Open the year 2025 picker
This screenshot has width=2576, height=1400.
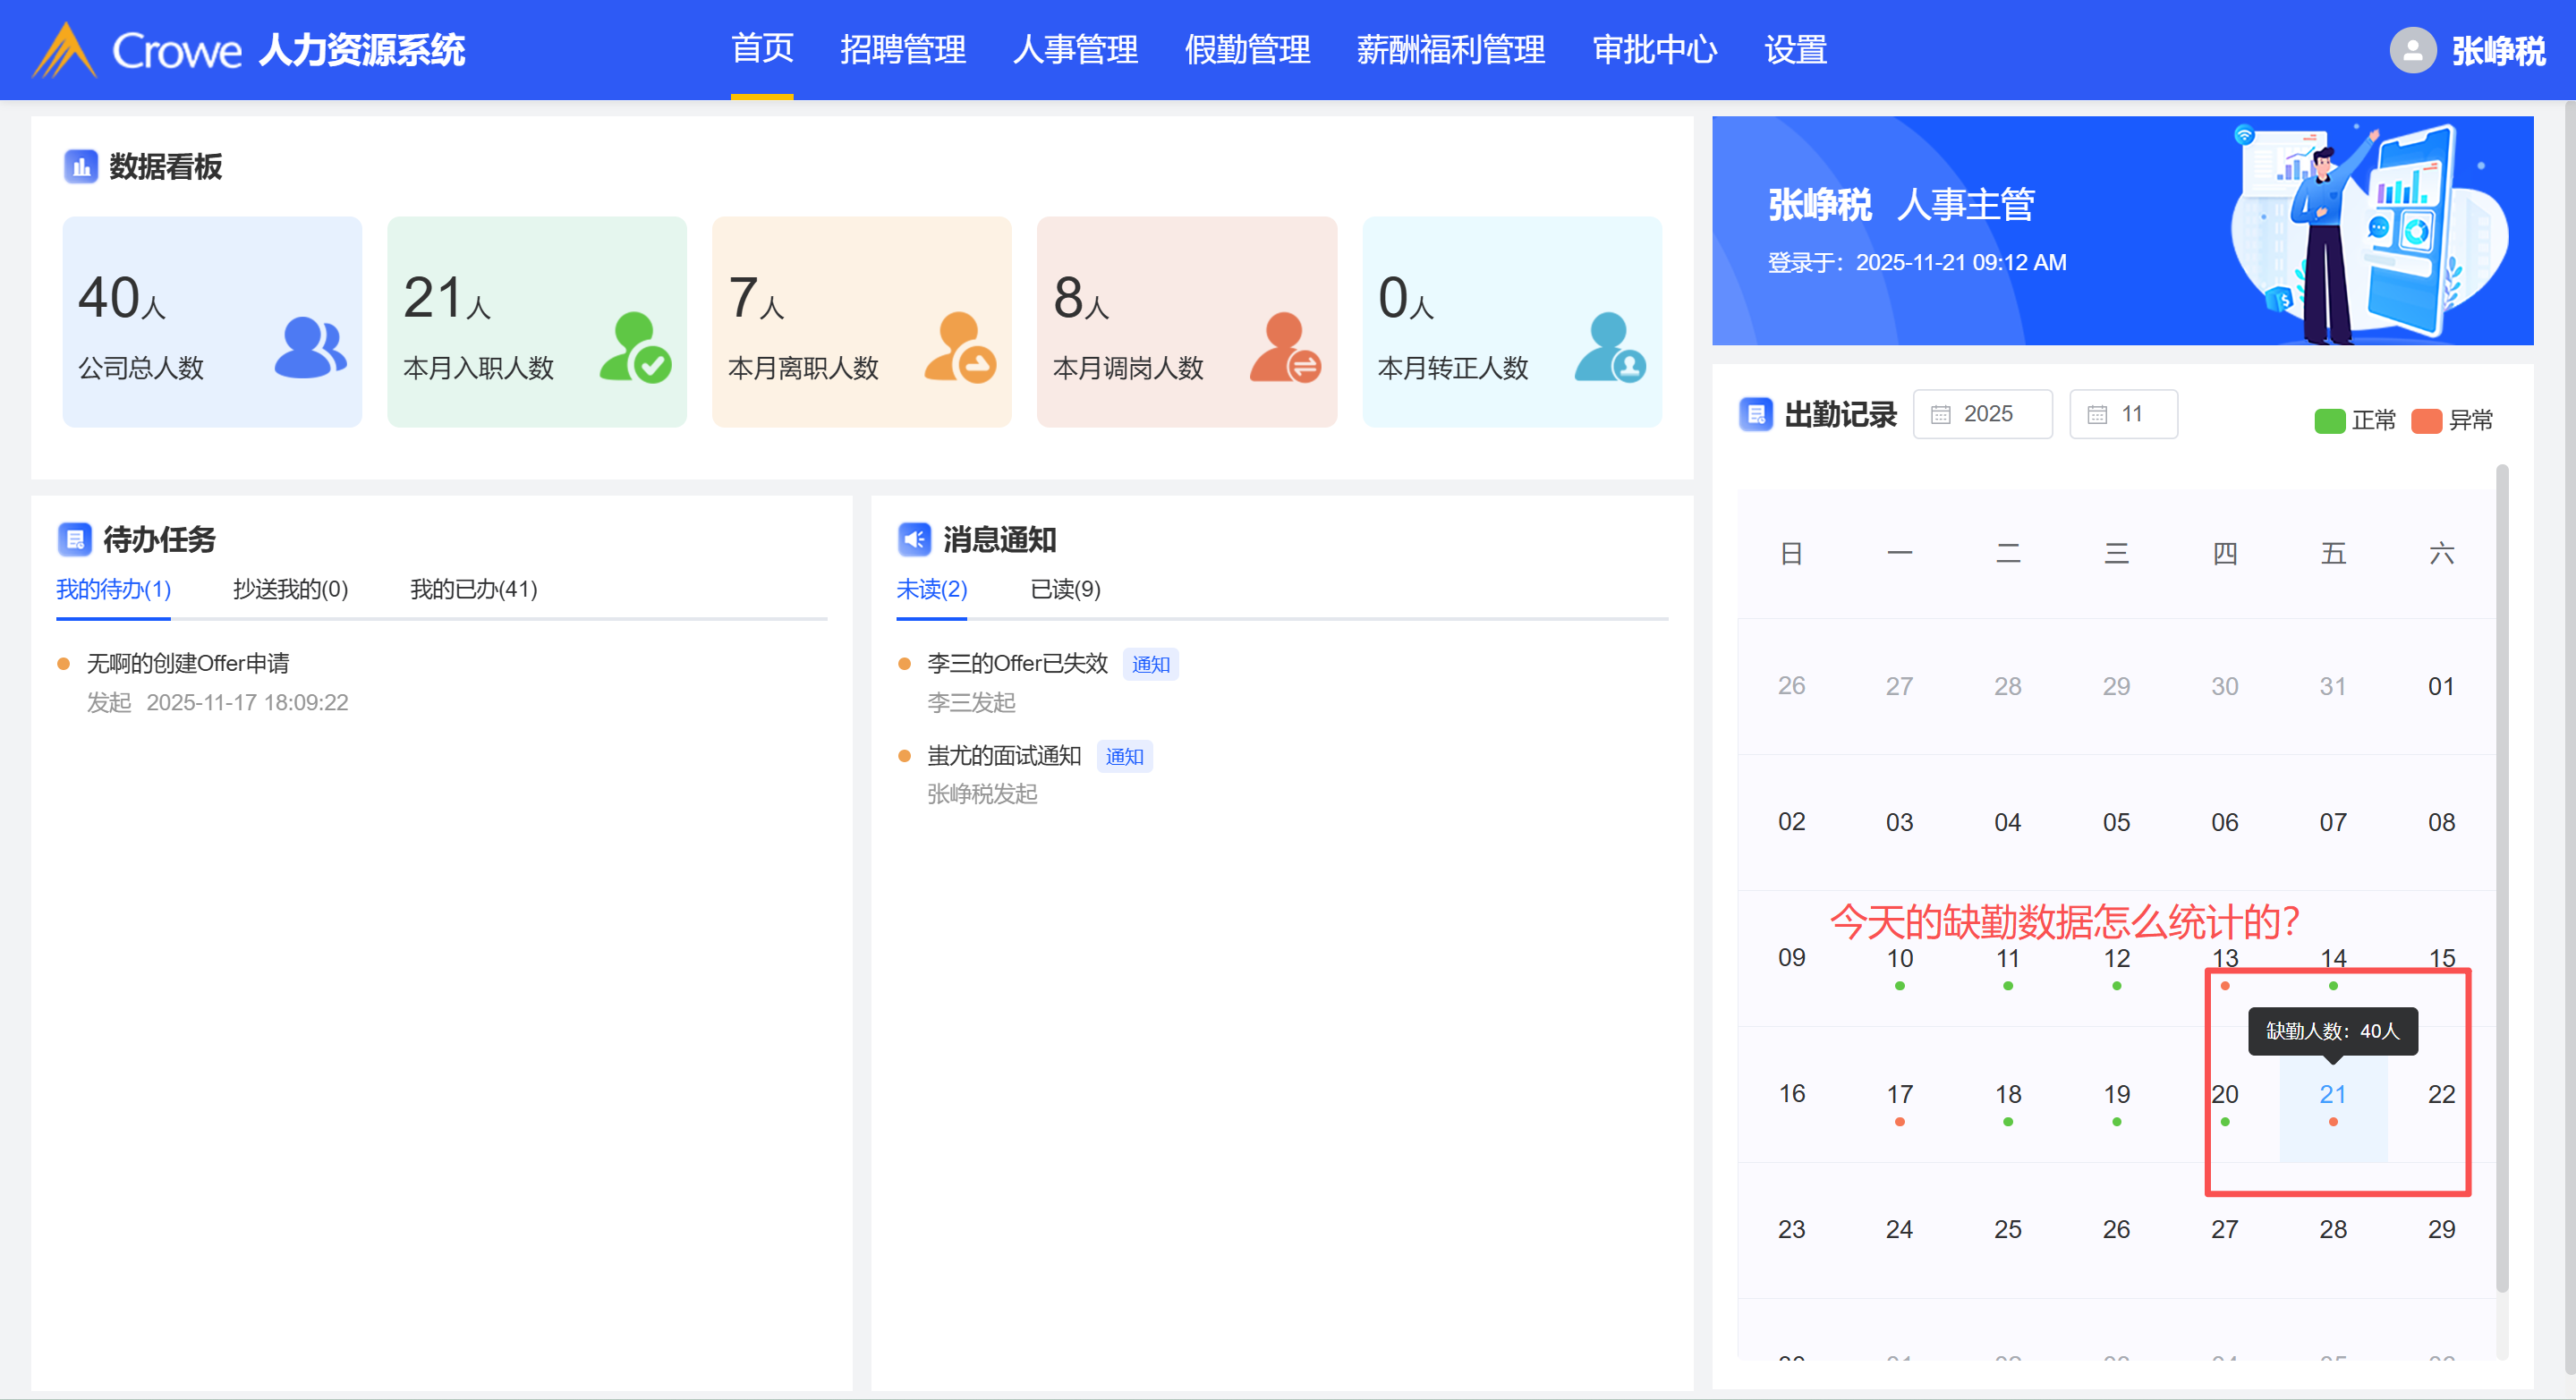(1982, 414)
